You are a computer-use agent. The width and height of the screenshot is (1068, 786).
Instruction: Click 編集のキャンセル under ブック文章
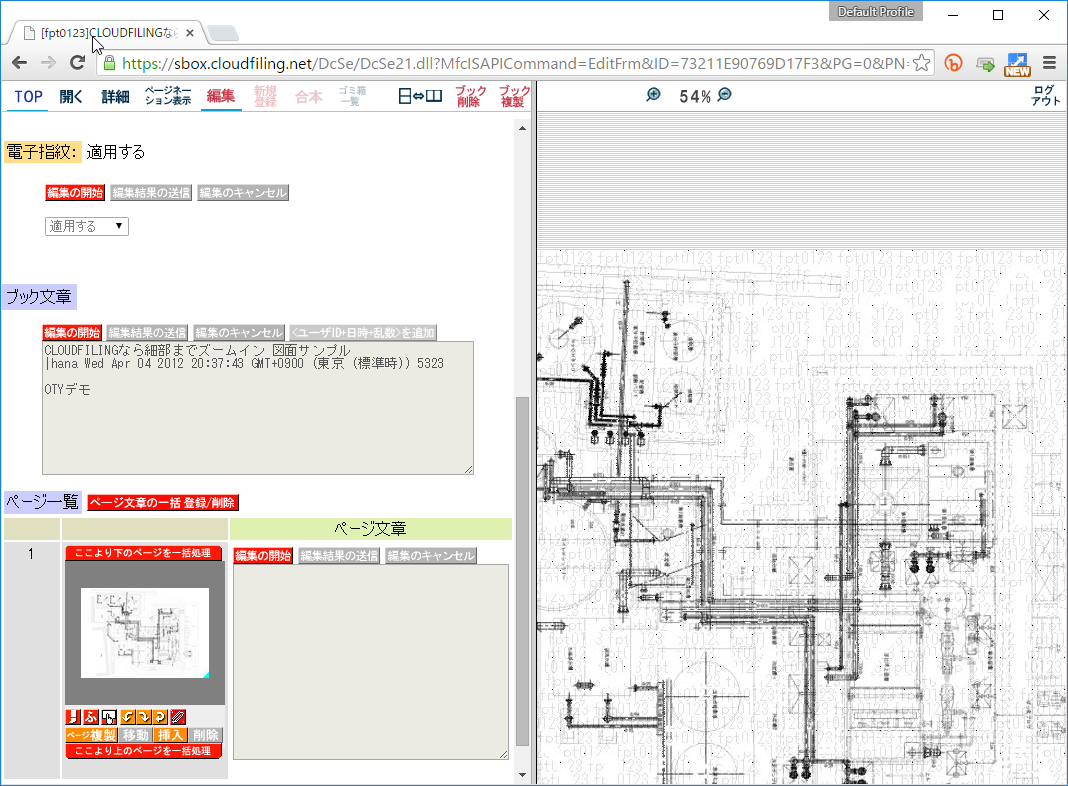click(238, 332)
